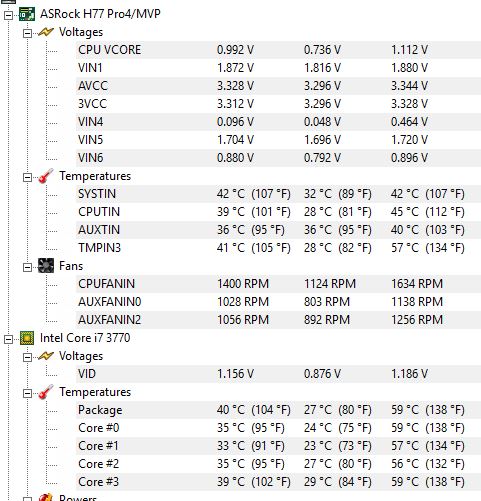Select the Core #3 temperature row
481x501 pixels.
(278, 482)
